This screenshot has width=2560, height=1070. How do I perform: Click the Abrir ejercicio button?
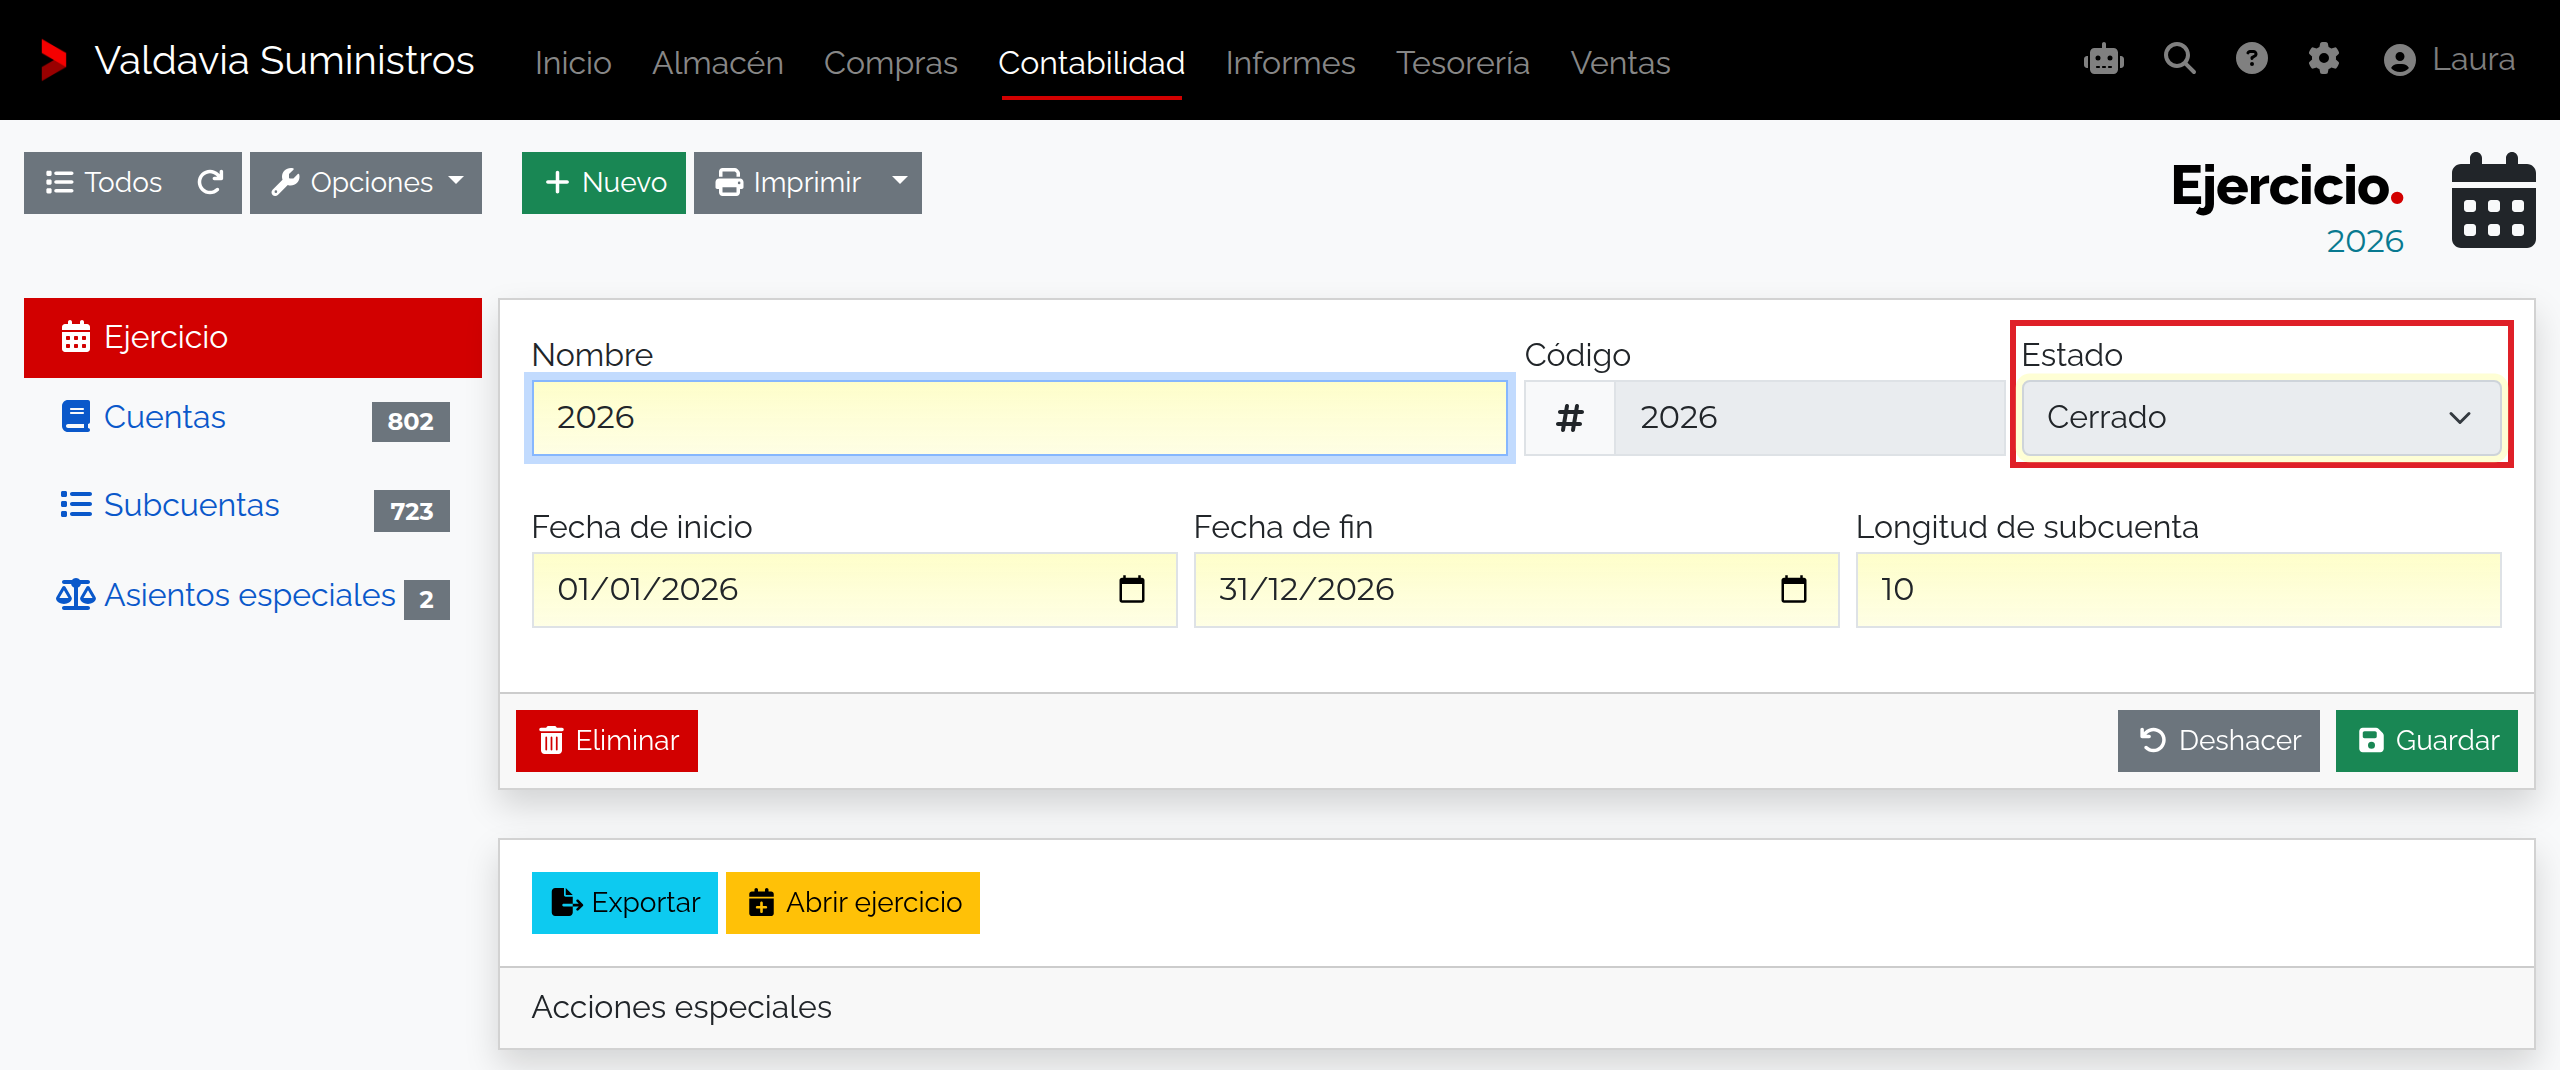[x=853, y=903]
